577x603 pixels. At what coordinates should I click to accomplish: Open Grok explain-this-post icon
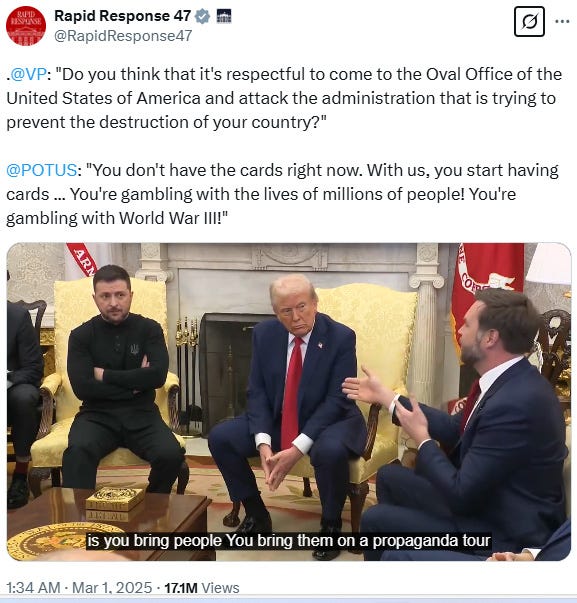529,22
